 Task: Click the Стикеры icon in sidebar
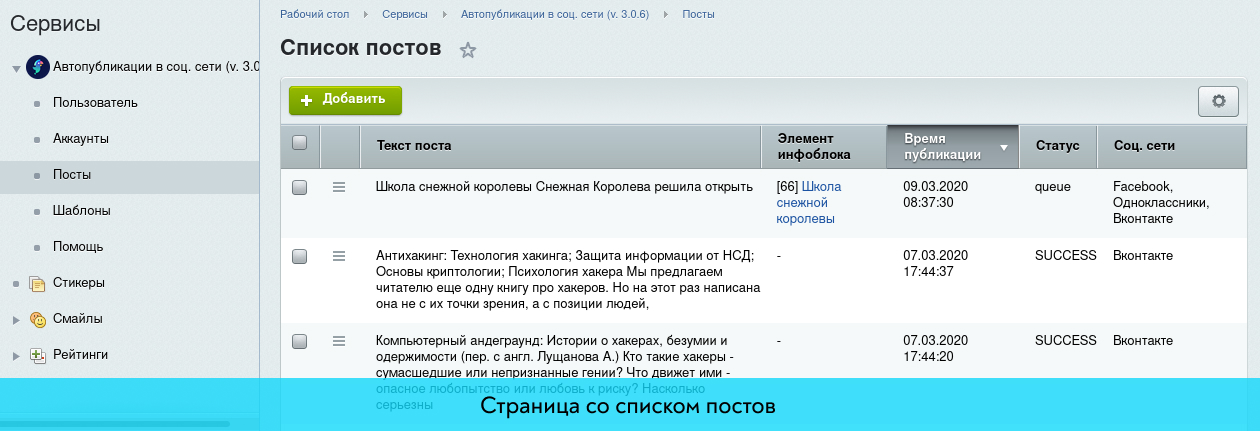38,283
